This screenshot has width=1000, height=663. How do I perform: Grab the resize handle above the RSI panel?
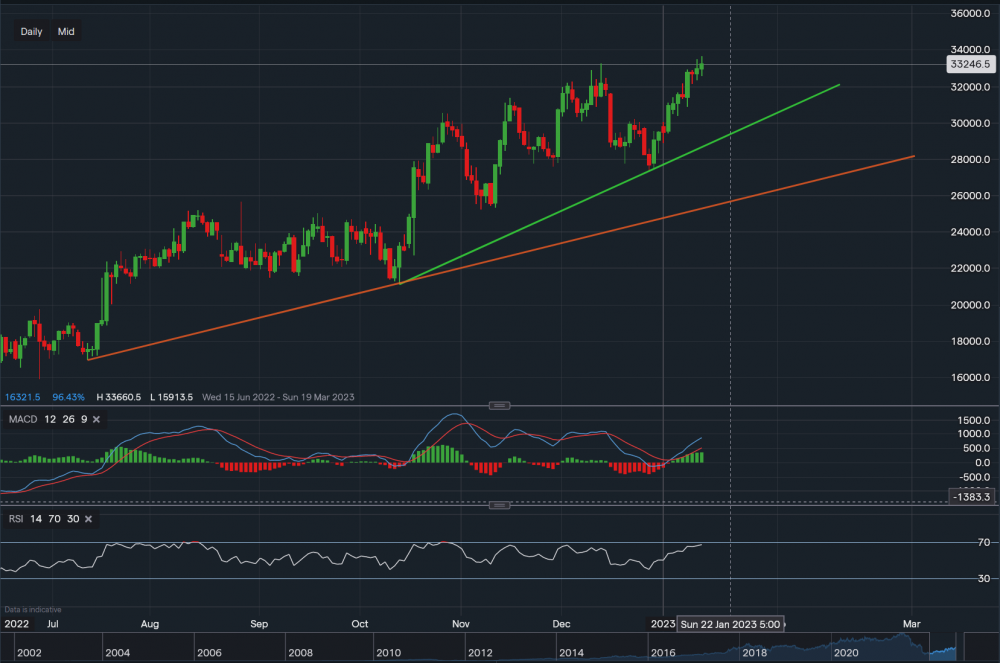(x=500, y=505)
